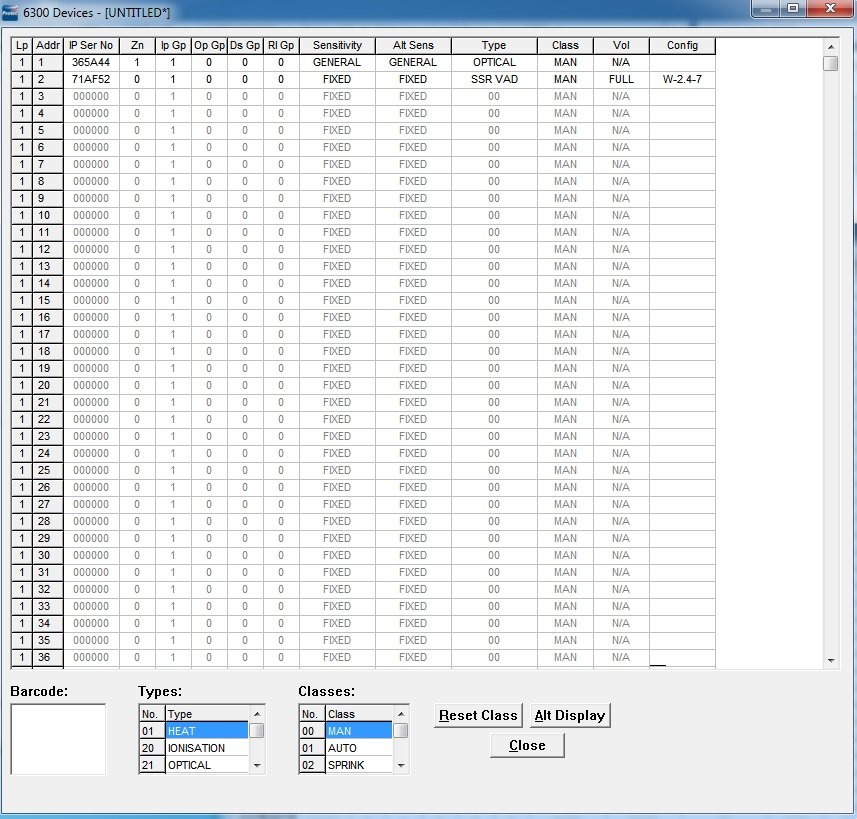Viewport: 857px width, 819px height.
Task: Click the Zn column header
Action: pyautogui.click(x=137, y=45)
